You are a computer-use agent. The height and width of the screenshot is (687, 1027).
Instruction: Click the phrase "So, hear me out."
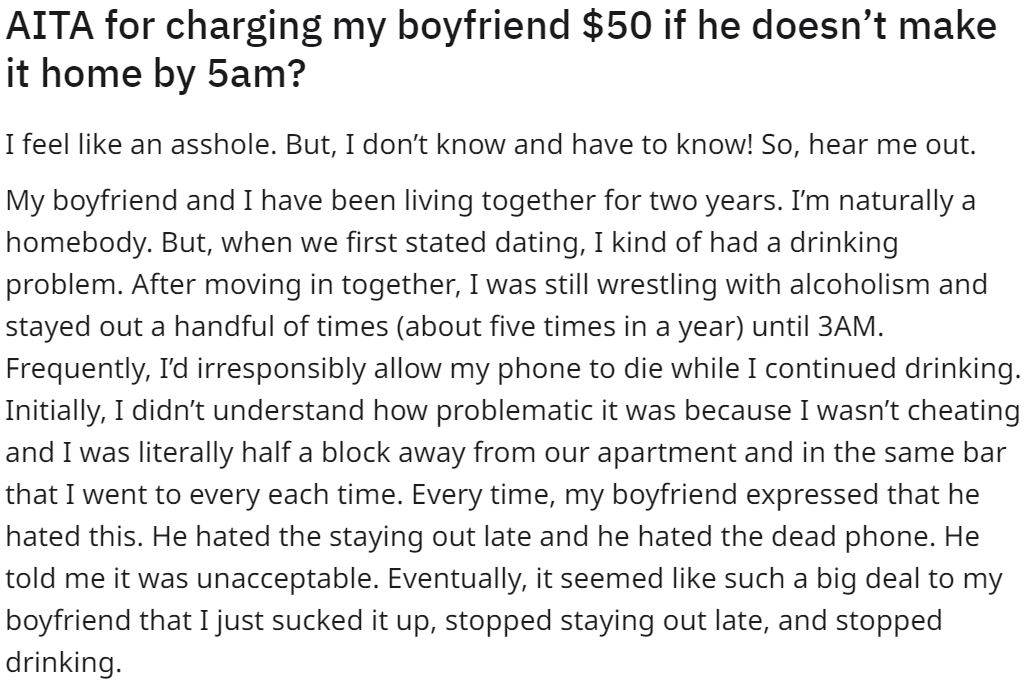pyautogui.click(x=868, y=144)
